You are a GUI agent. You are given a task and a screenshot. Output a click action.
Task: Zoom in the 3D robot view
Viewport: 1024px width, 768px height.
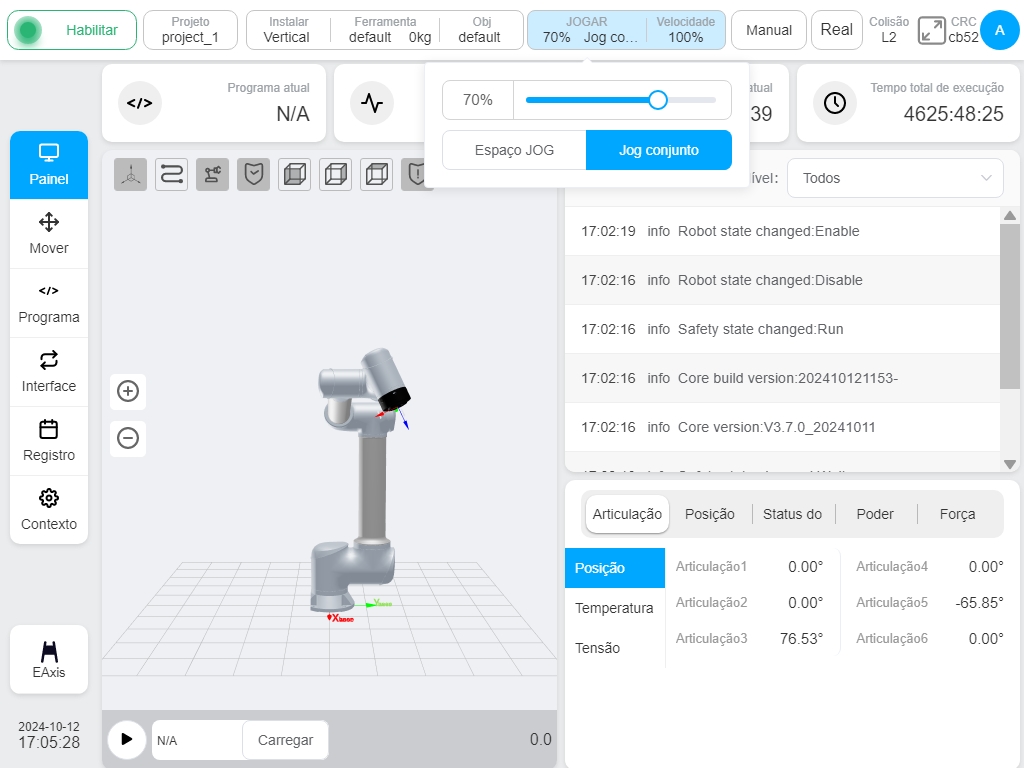[x=128, y=391]
